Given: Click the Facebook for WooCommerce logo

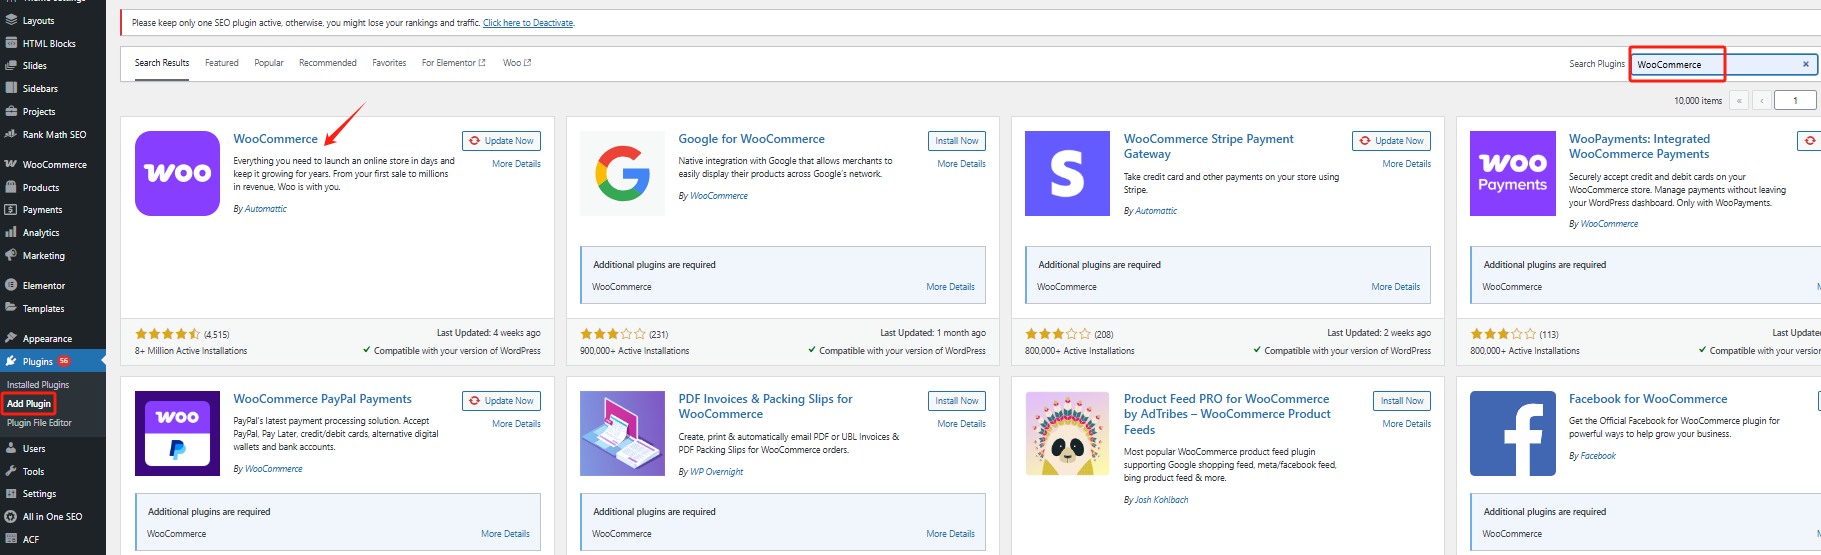Looking at the screenshot, I should [1512, 433].
